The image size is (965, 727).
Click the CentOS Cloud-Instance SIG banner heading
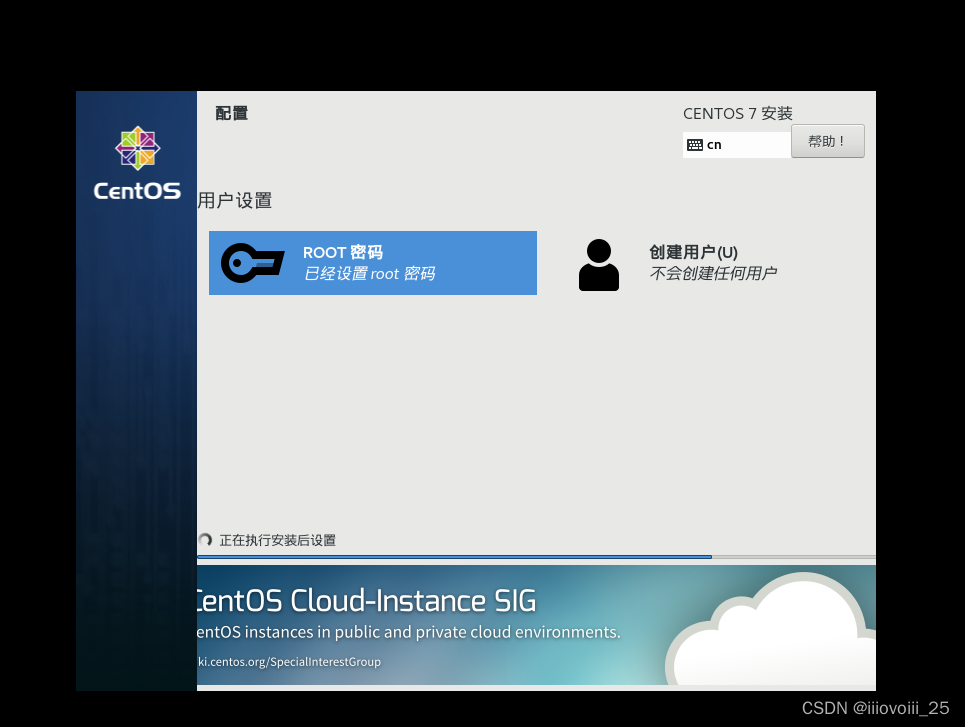(x=366, y=600)
